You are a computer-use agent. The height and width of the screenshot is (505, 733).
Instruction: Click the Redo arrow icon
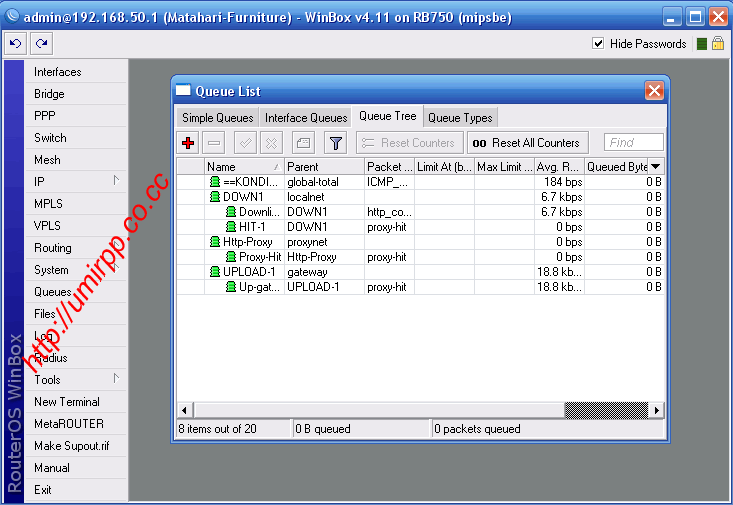[x=42, y=44]
